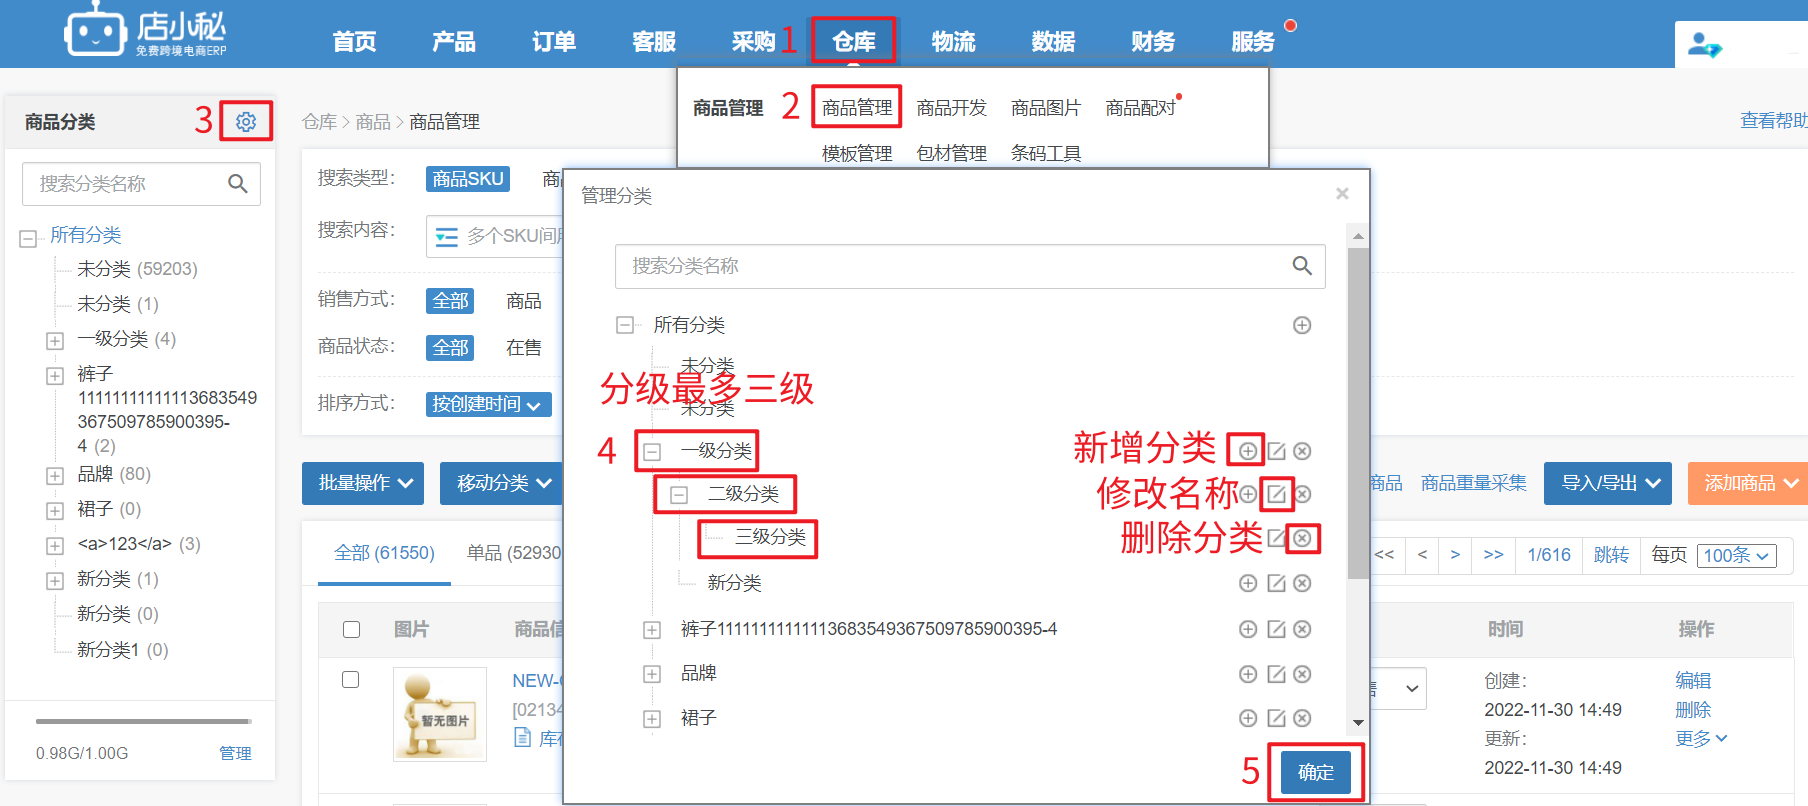Delete the 三级分类 category icon
This screenshot has height=806, width=1808.
(1302, 538)
